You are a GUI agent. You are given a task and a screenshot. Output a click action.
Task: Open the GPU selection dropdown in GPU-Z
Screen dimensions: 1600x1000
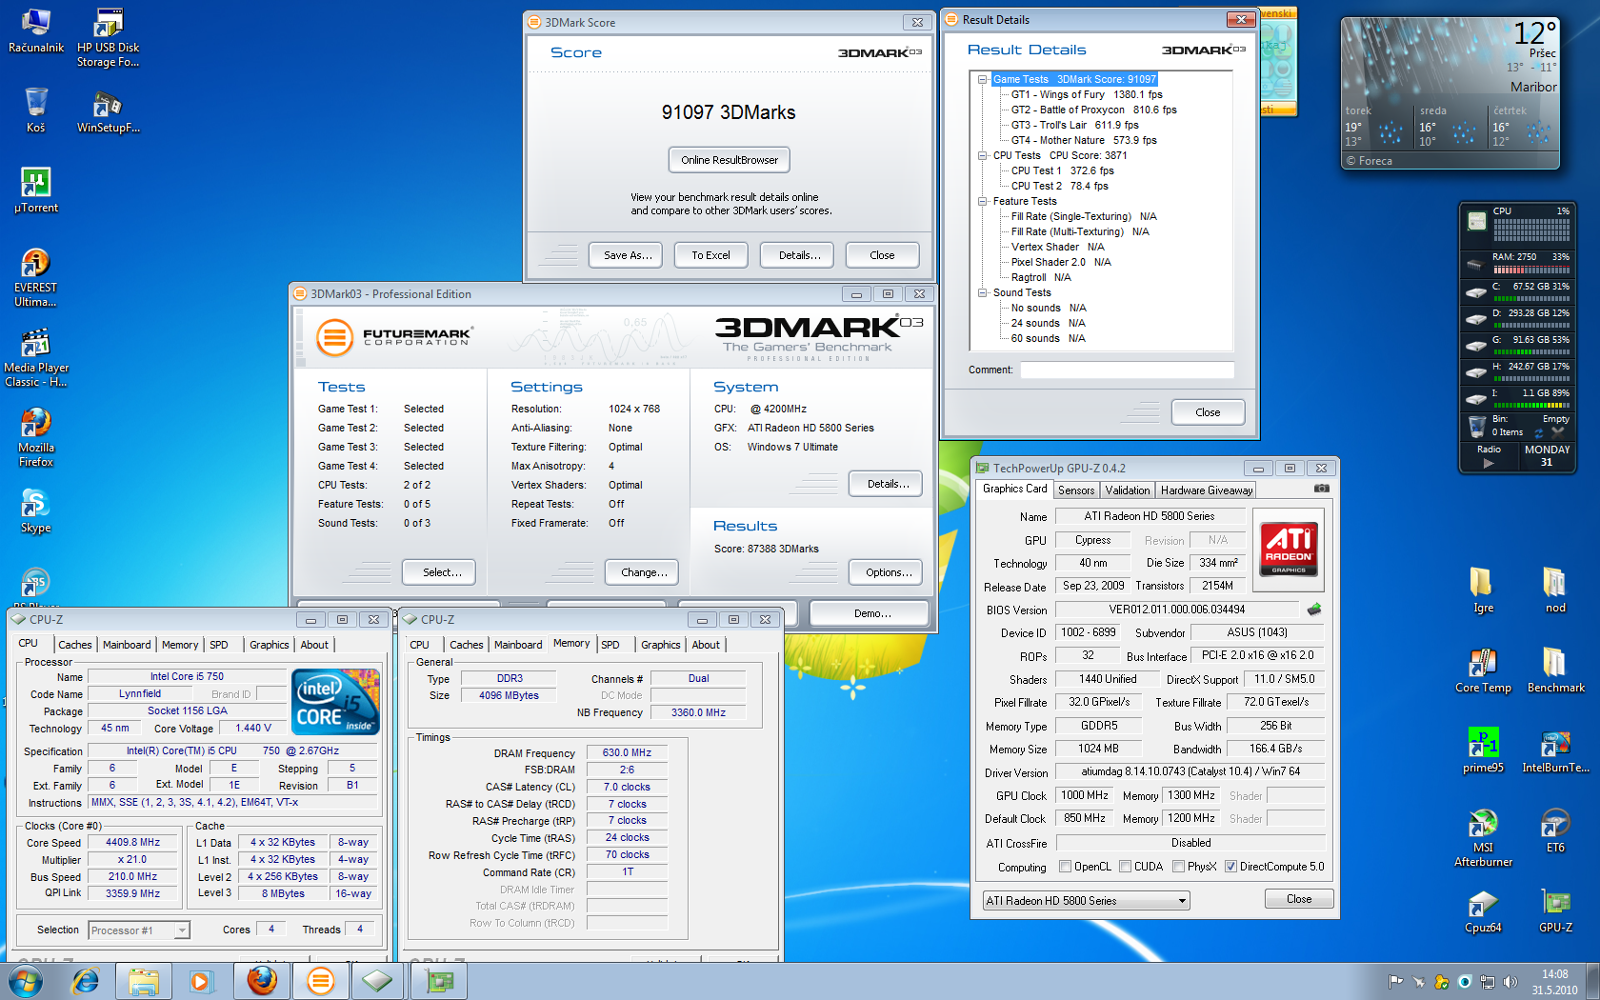pyautogui.click(x=1086, y=901)
